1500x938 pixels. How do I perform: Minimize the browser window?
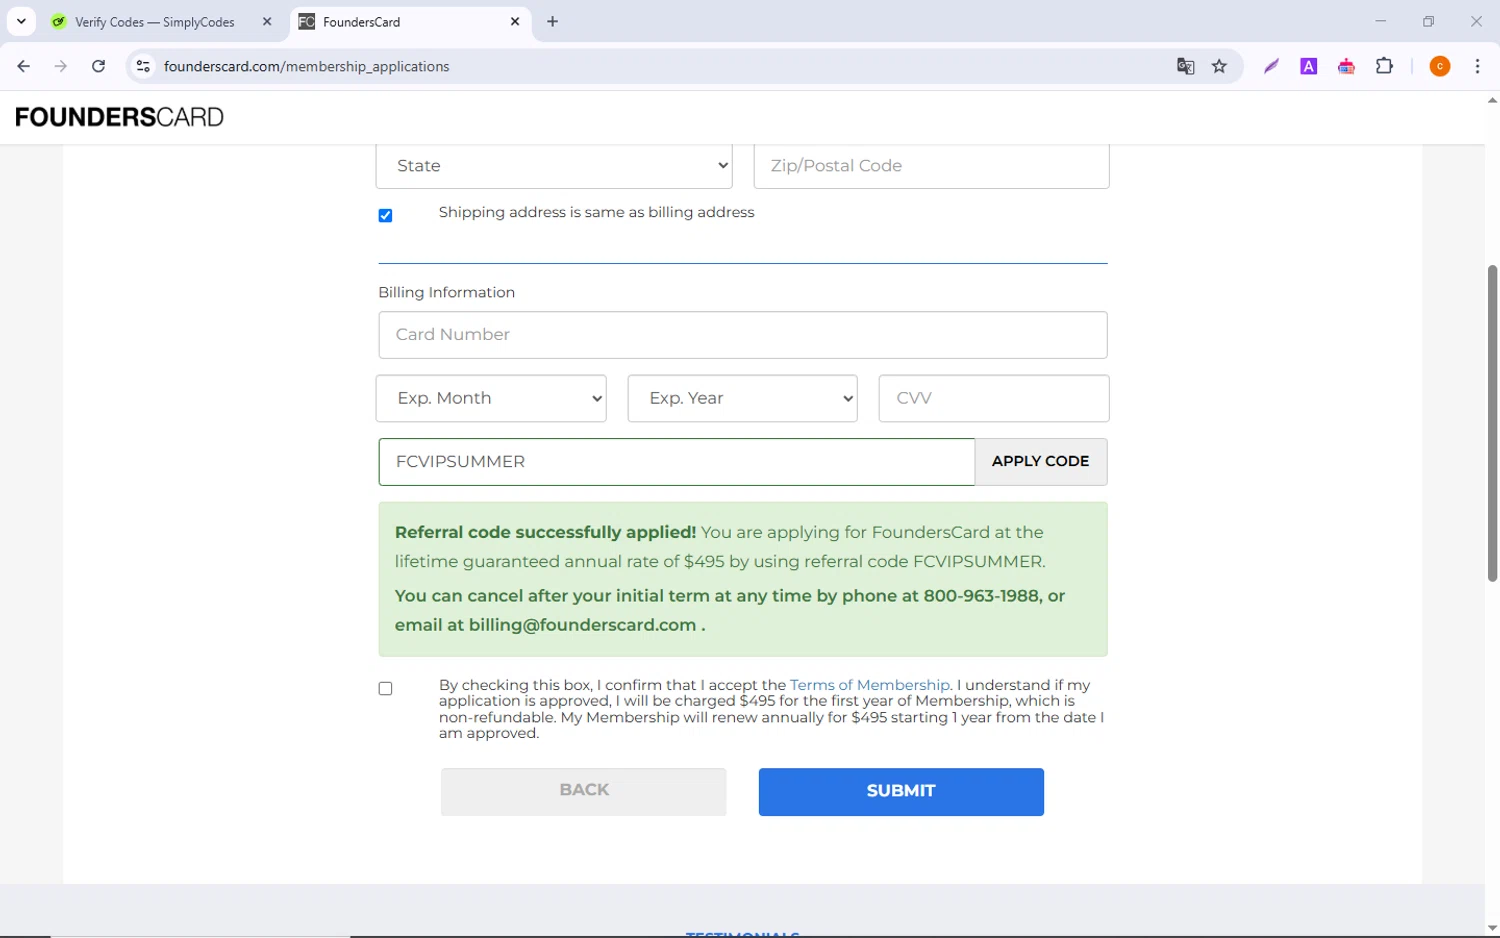1380,21
